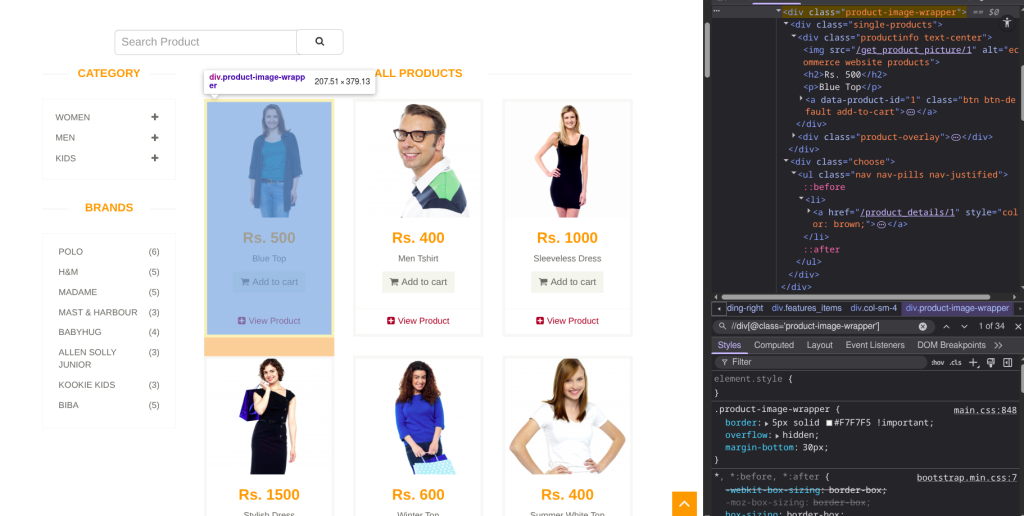Click the #F7F7F5 border color swatch

(x=829, y=423)
